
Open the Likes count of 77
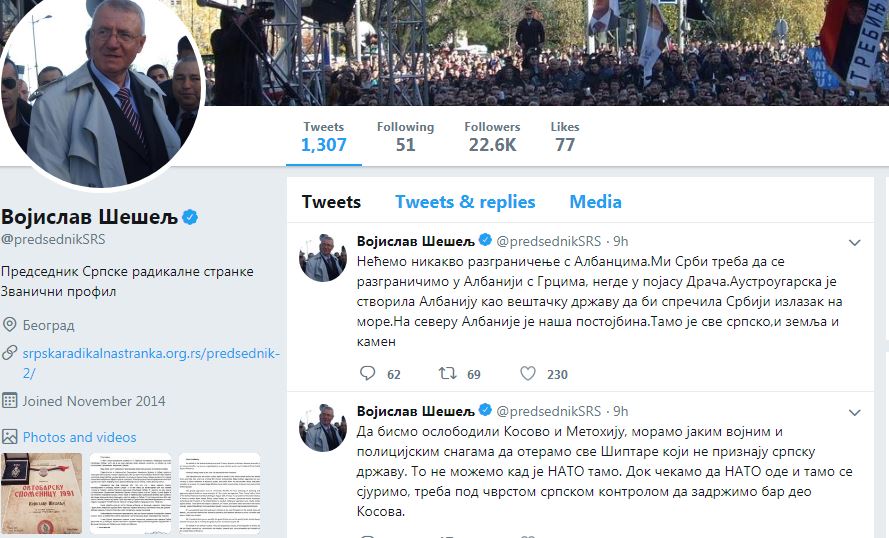565,136
